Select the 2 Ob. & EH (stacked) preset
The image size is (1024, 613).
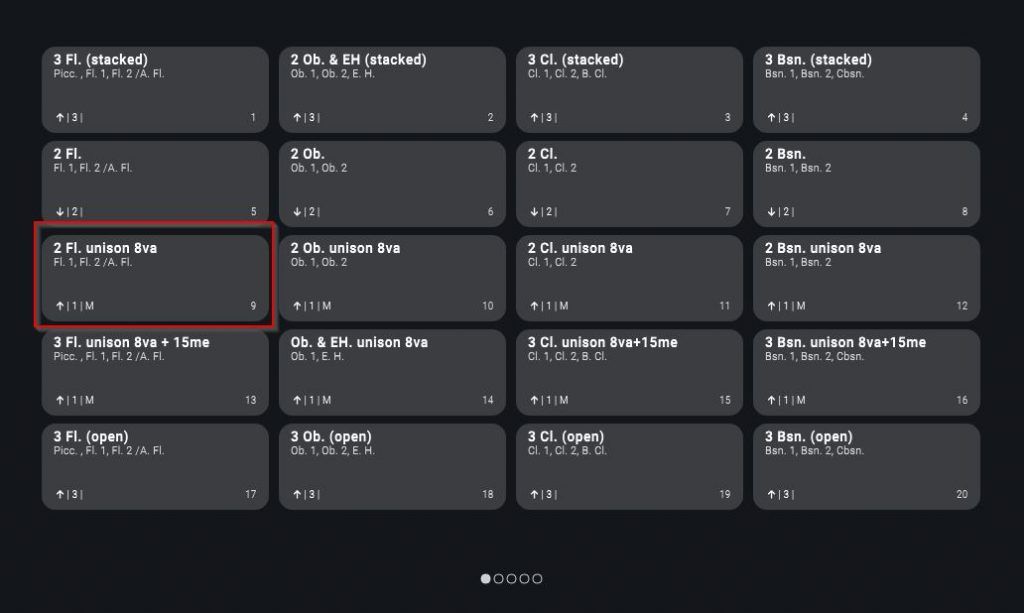(392, 89)
